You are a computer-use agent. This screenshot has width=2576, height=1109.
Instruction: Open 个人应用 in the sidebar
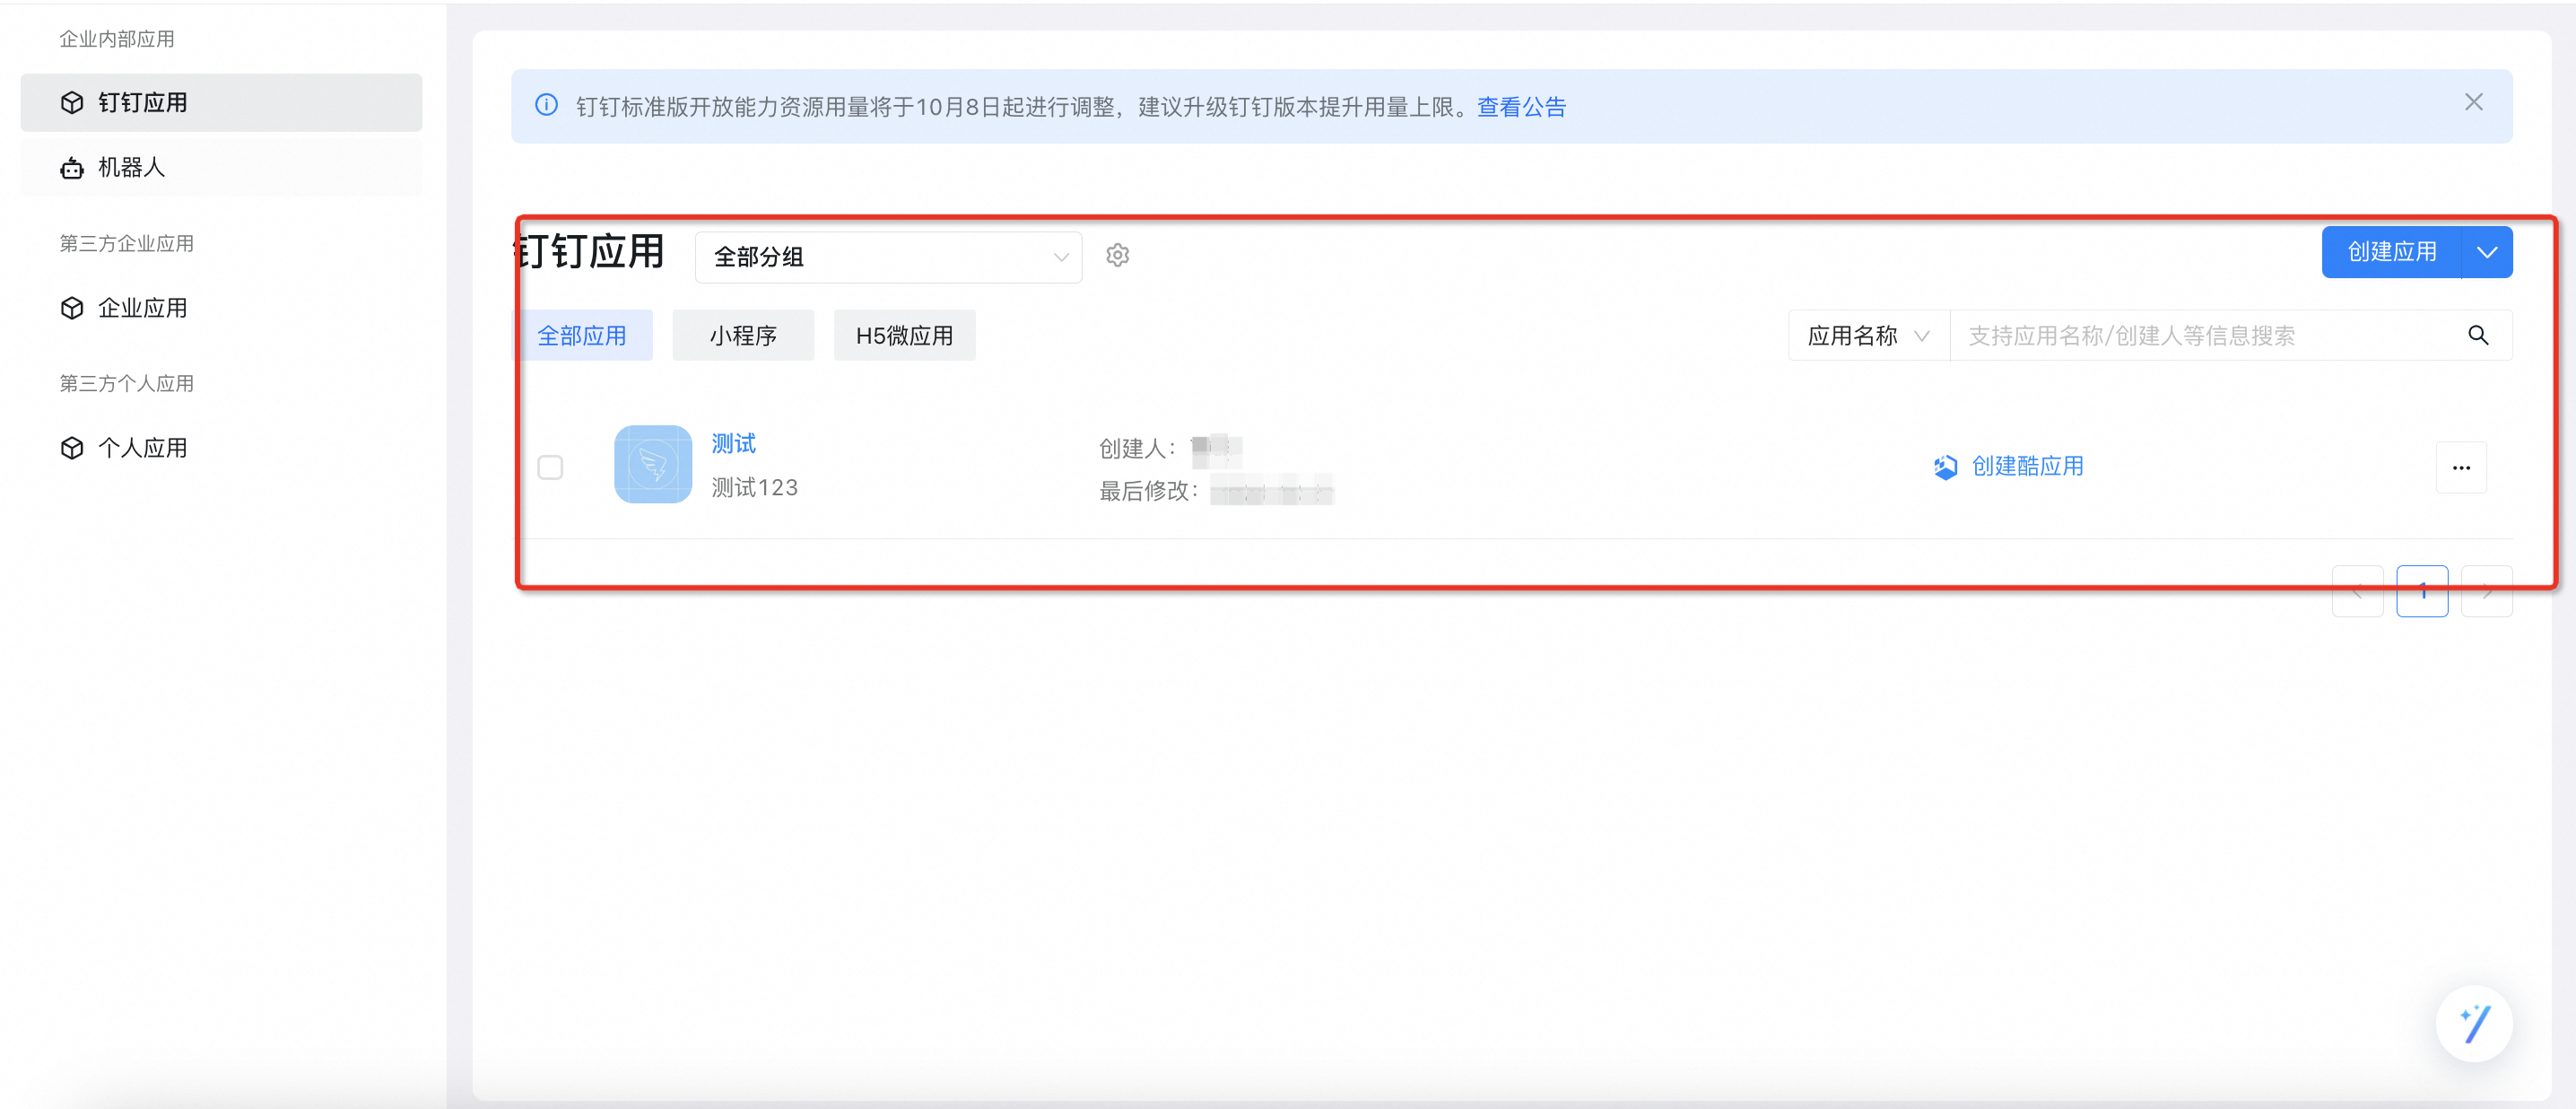(221, 448)
